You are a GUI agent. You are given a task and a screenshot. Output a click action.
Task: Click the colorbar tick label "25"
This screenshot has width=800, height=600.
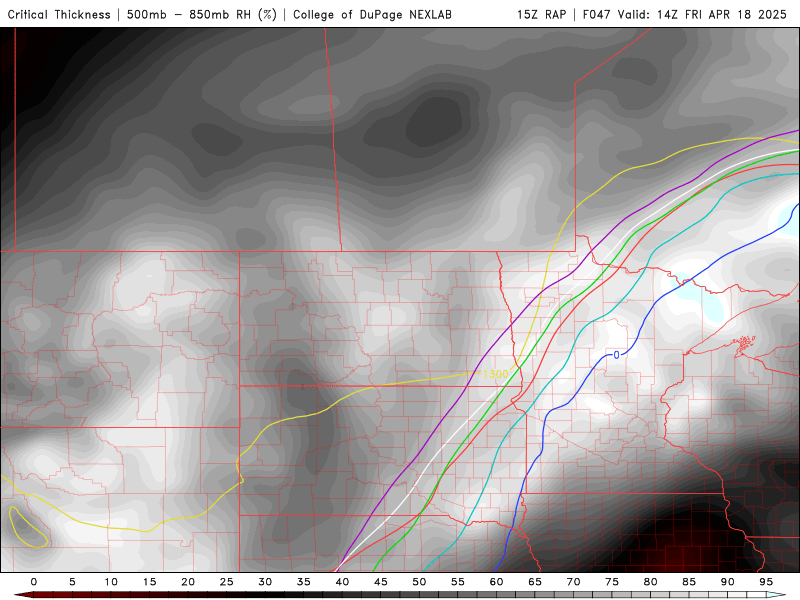click(227, 582)
